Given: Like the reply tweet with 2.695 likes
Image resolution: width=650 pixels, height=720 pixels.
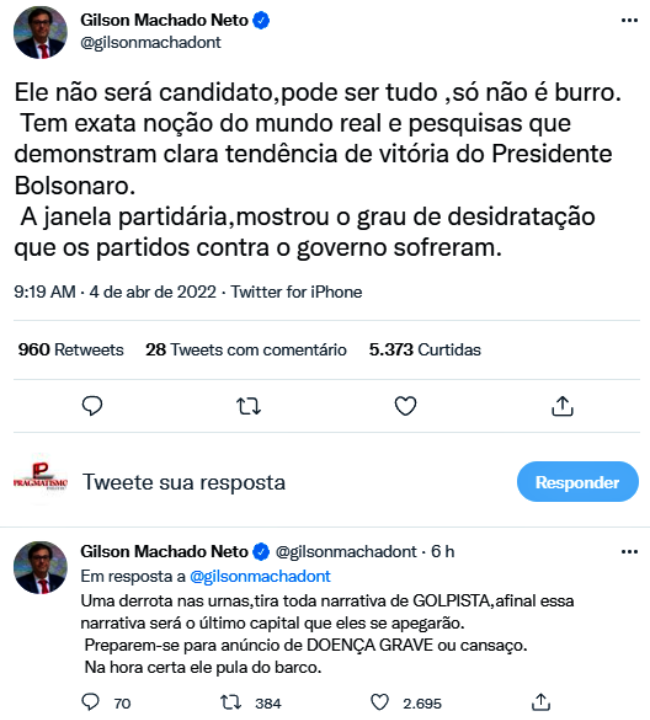Looking at the screenshot, I should [378, 702].
